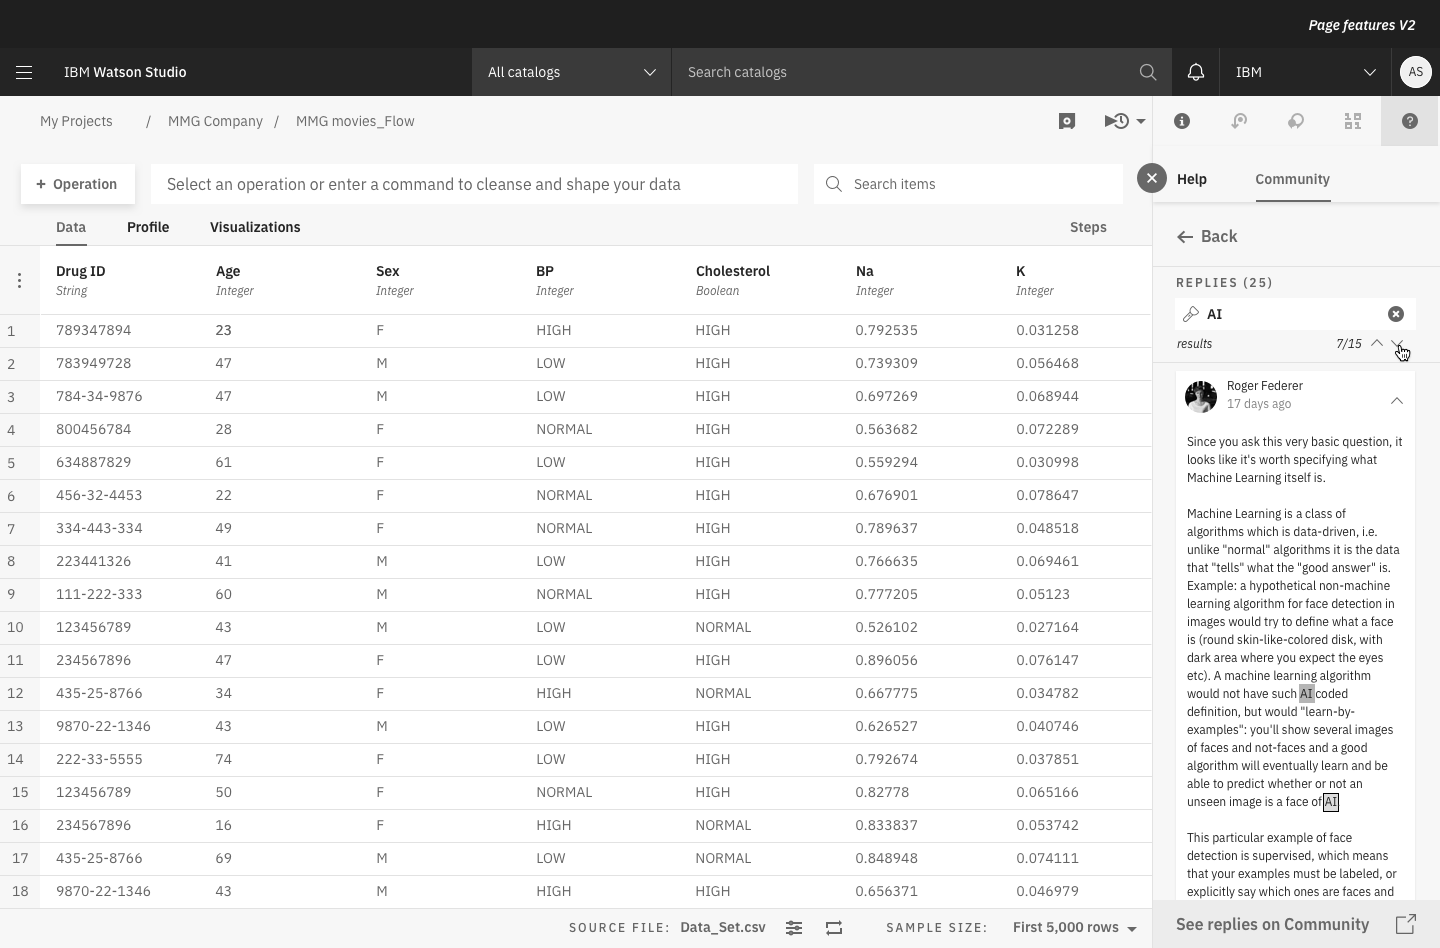Click the help question mark icon
Screen dimensions: 1440x948
[1409, 121]
